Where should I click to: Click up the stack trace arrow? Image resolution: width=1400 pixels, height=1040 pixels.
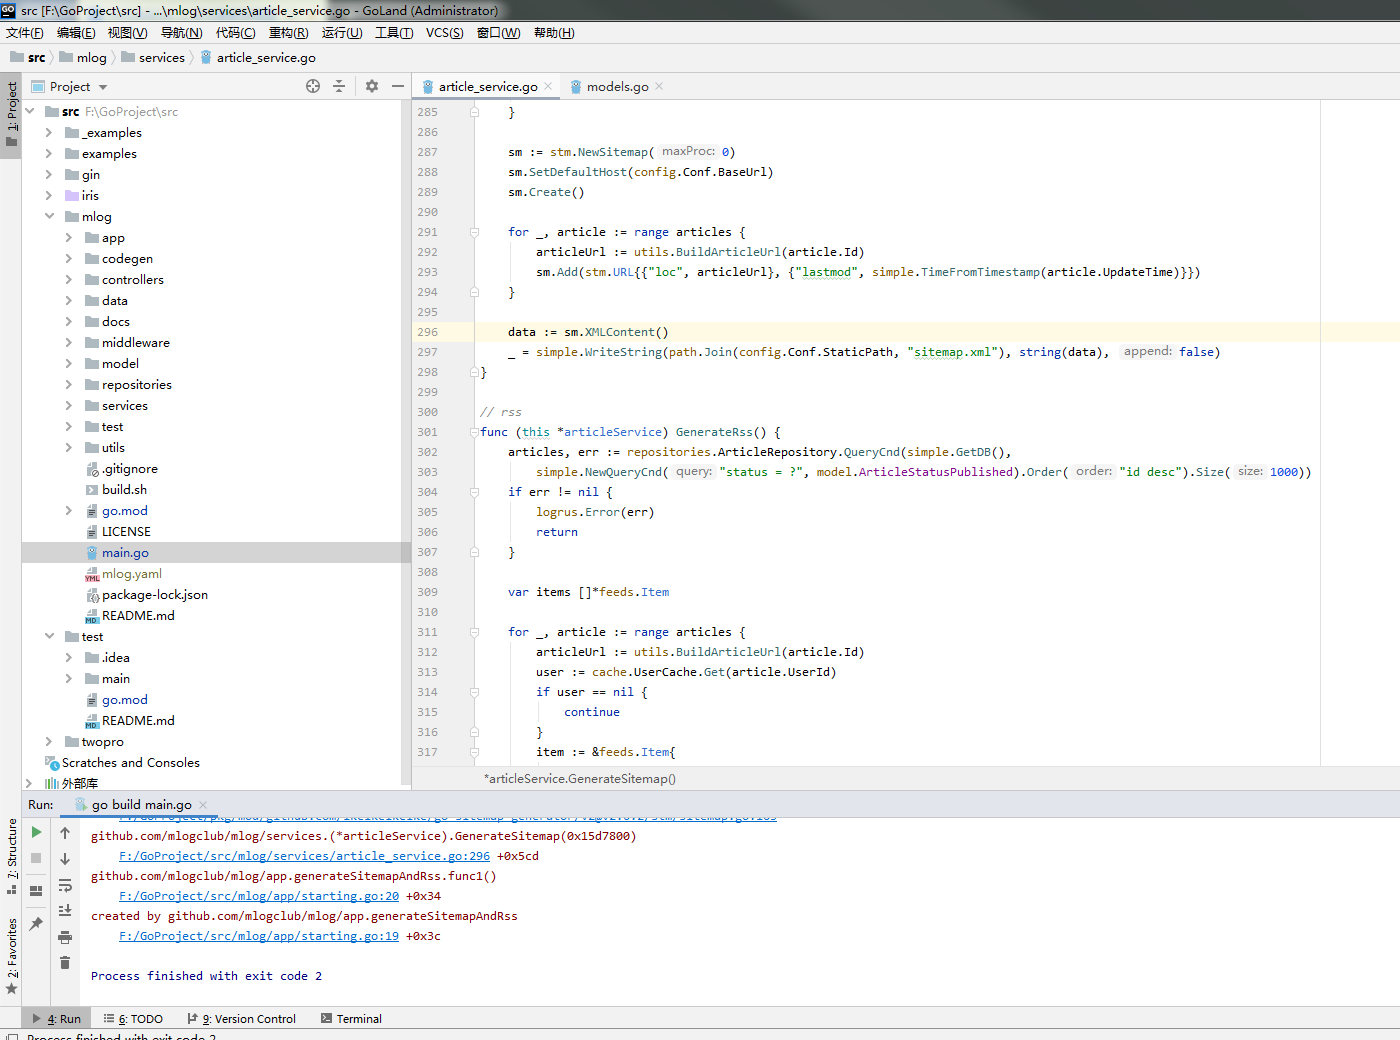tap(65, 833)
